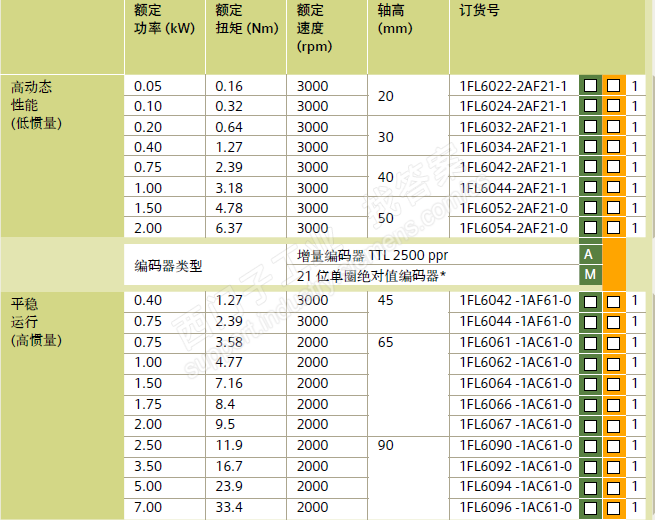This screenshot has width=655, height=520.
Task: Click the '额定速度 (rpm)' column header
Action: point(314,28)
